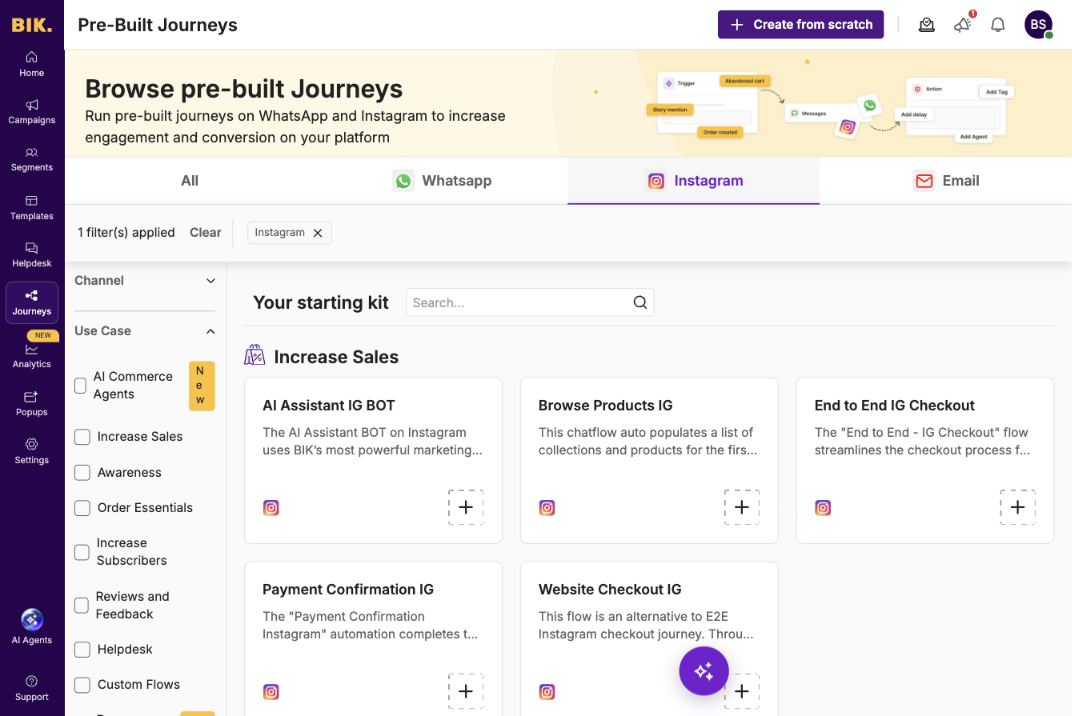This screenshot has width=1072, height=716.
Task: Click Create from scratch button
Action: pos(801,25)
